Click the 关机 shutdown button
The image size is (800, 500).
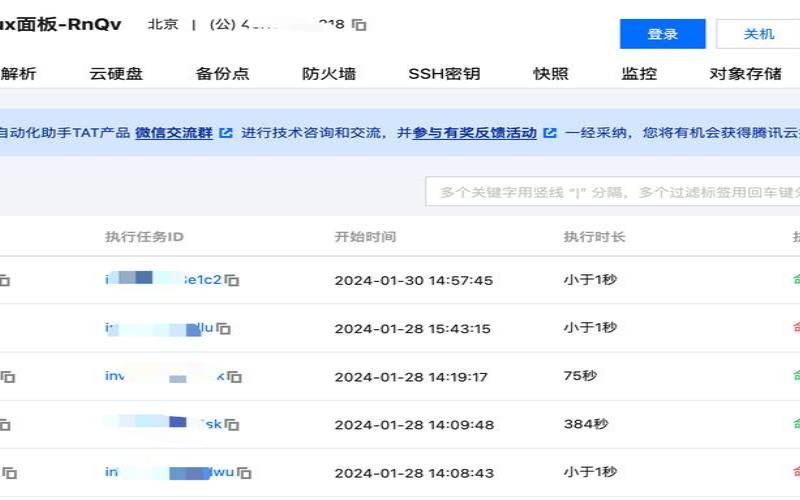(758, 34)
